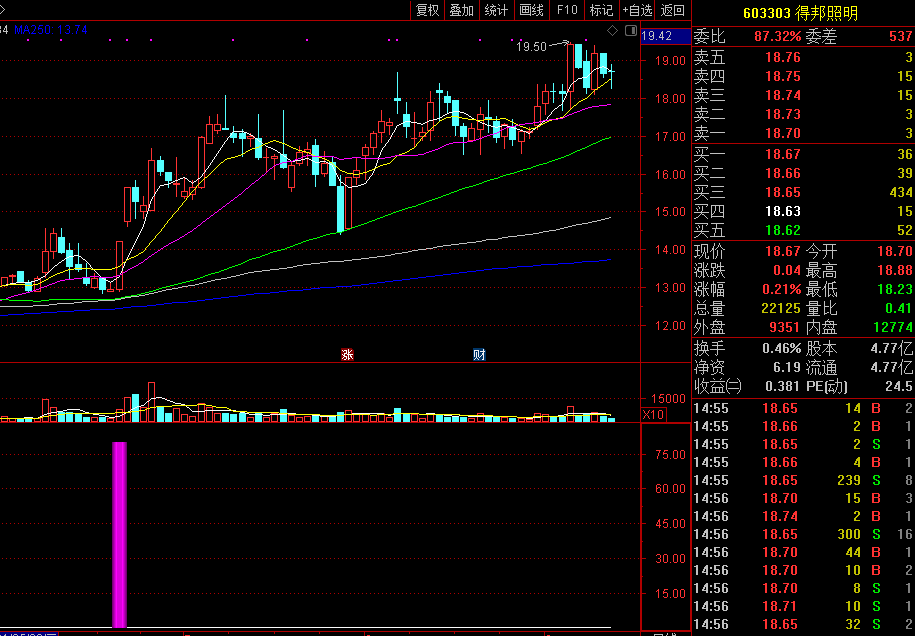Click the 75.00 indicator axis tick
Image resolution: width=915 pixels, height=636 pixels.
[670, 455]
